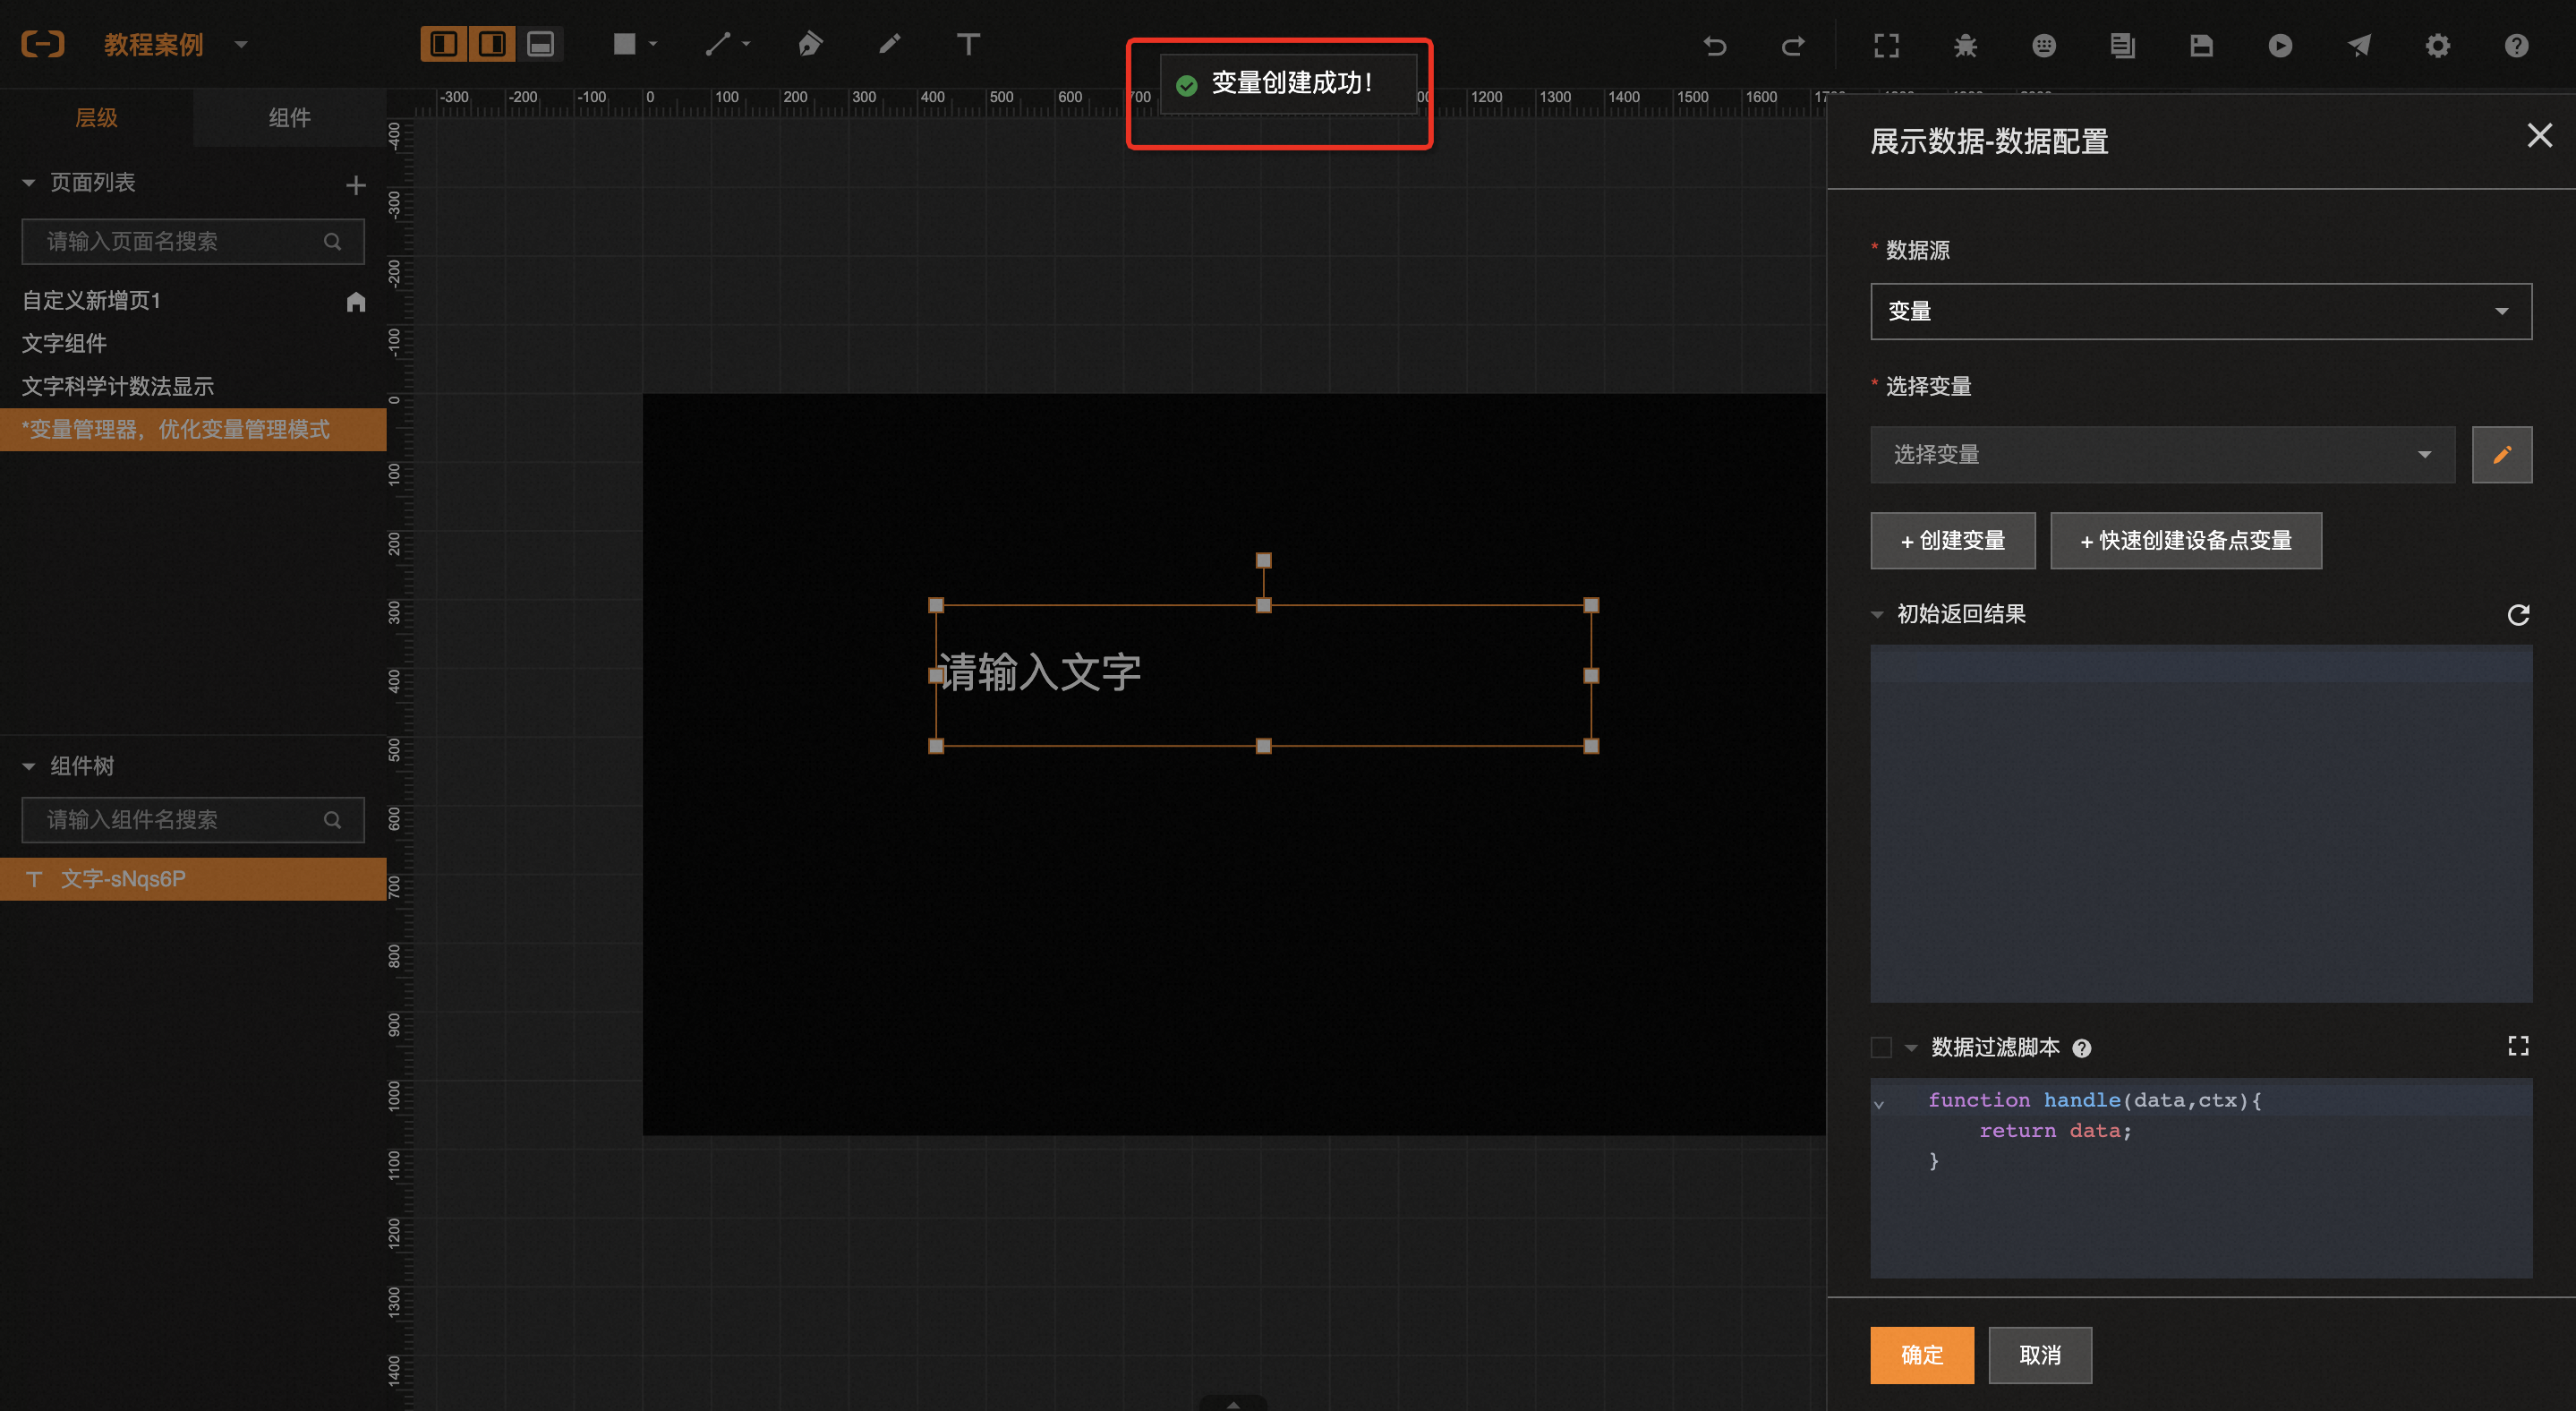The width and height of the screenshot is (2576, 1411).
Task: Refresh the initial return result
Action: coord(2518,614)
